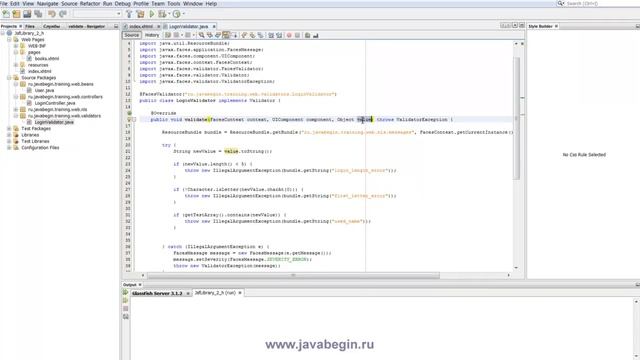
Task: Click the Toggle Highlight Search editor icon
Action: pyautogui.click(x=226, y=36)
